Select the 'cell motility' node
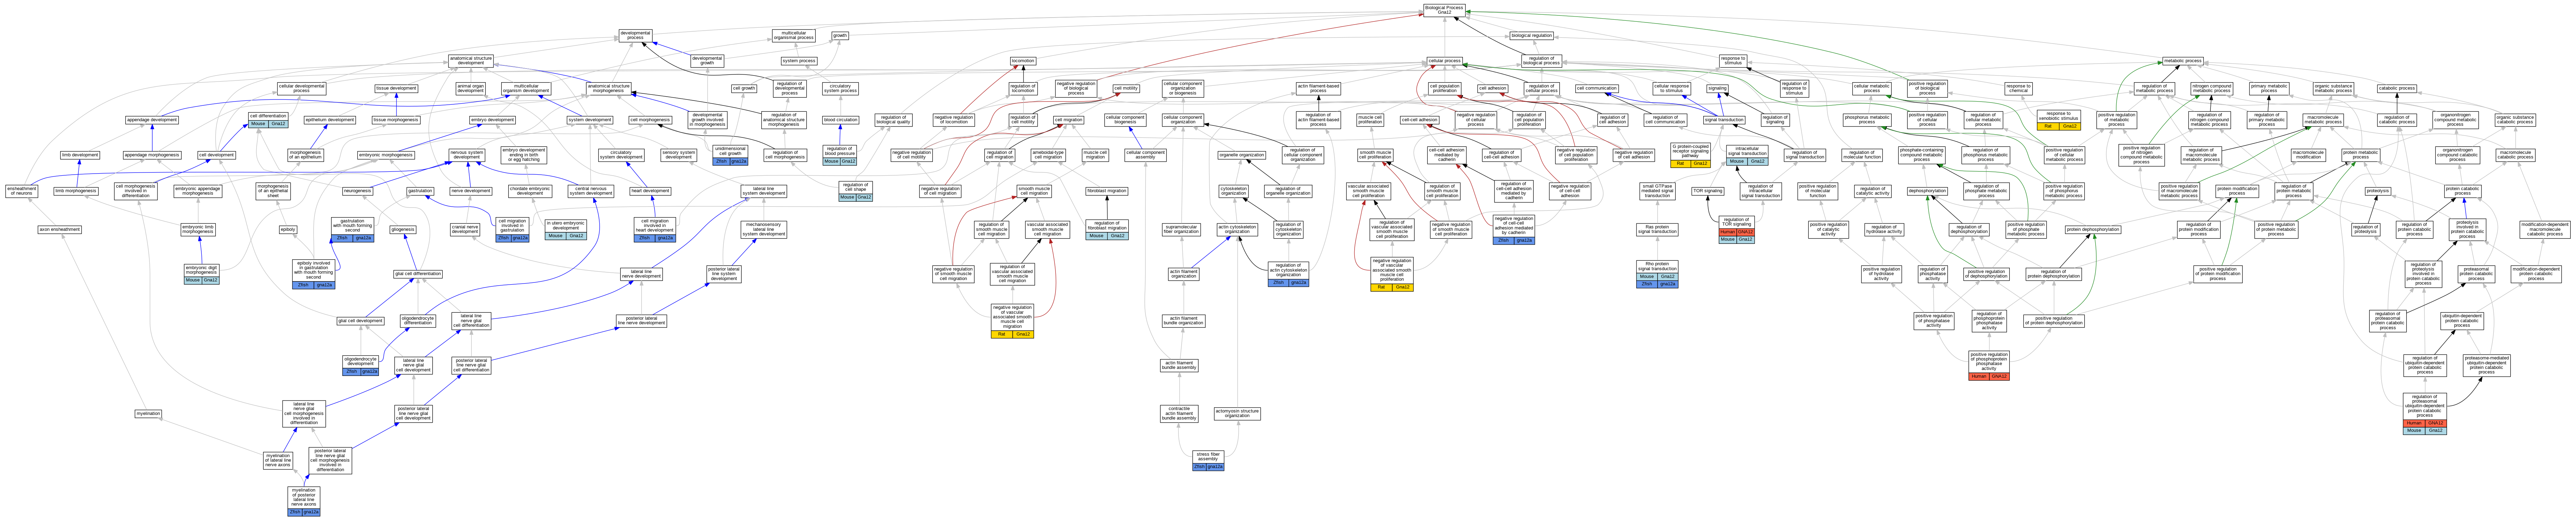2576x520 pixels. coord(1126,88)
